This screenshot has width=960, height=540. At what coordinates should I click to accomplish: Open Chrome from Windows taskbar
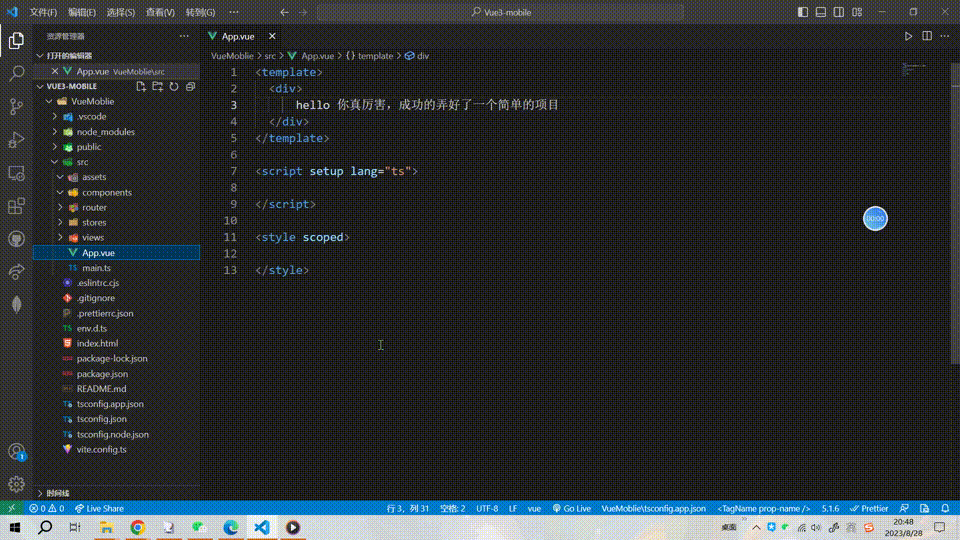click(x=138, y=527)
